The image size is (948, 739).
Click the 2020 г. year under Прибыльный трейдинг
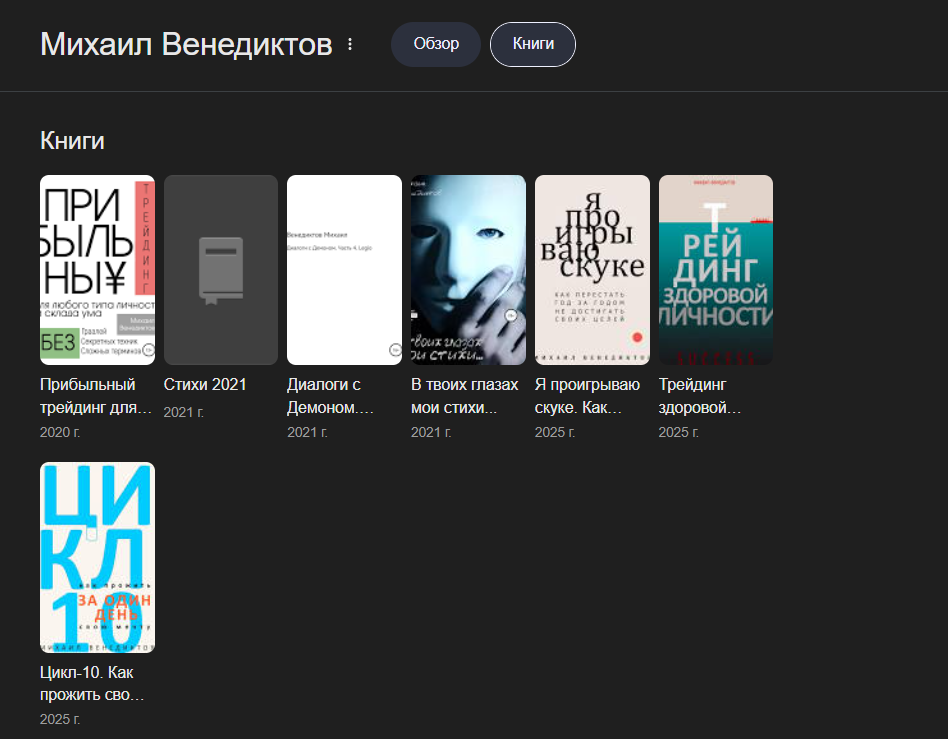pyautogui.click(x=60, y=432)
